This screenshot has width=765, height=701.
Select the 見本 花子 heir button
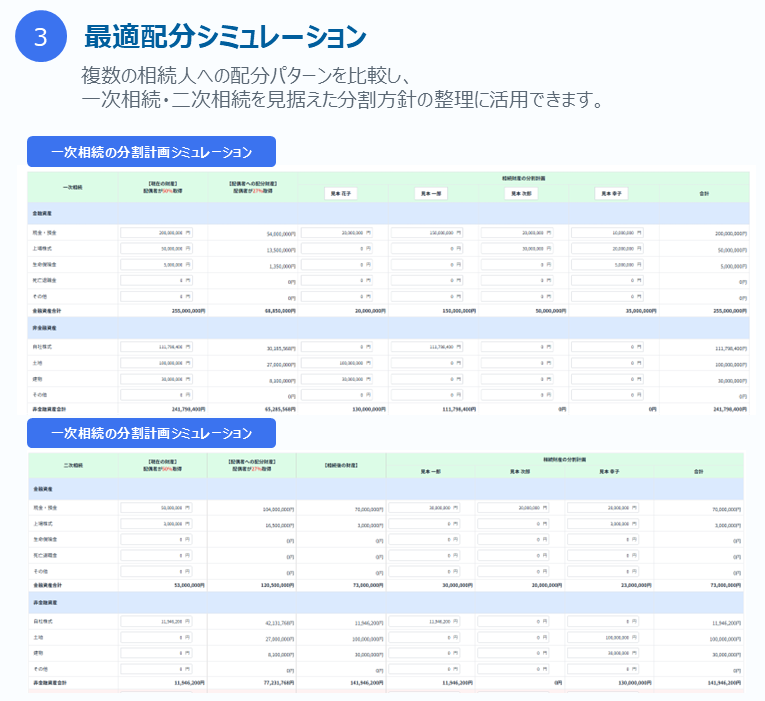click(341, 194)
